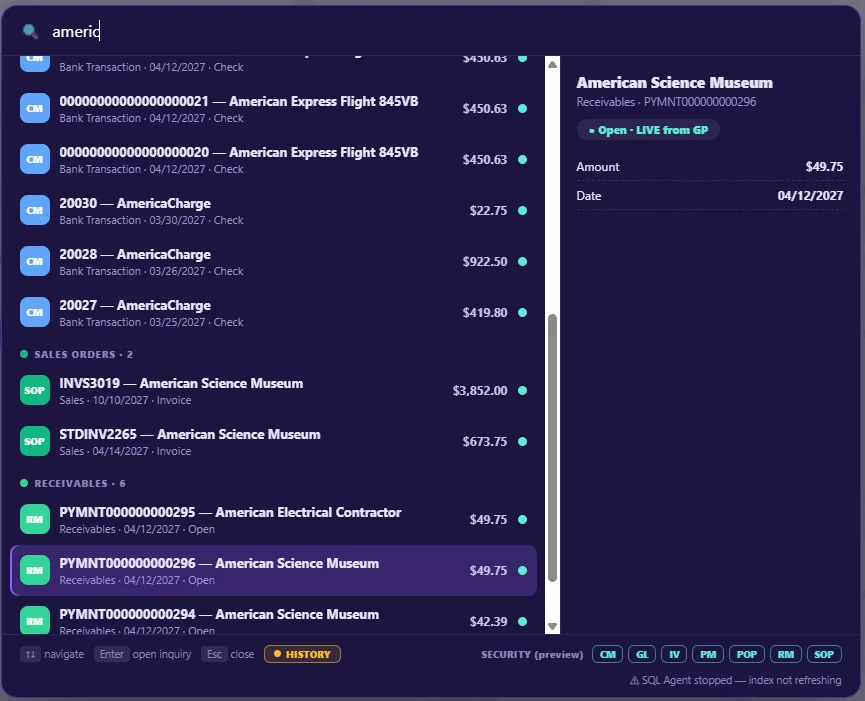Click CM icon for check 20030
The width and height of the screenshot is (865, 701).
[x=35, y=211]
